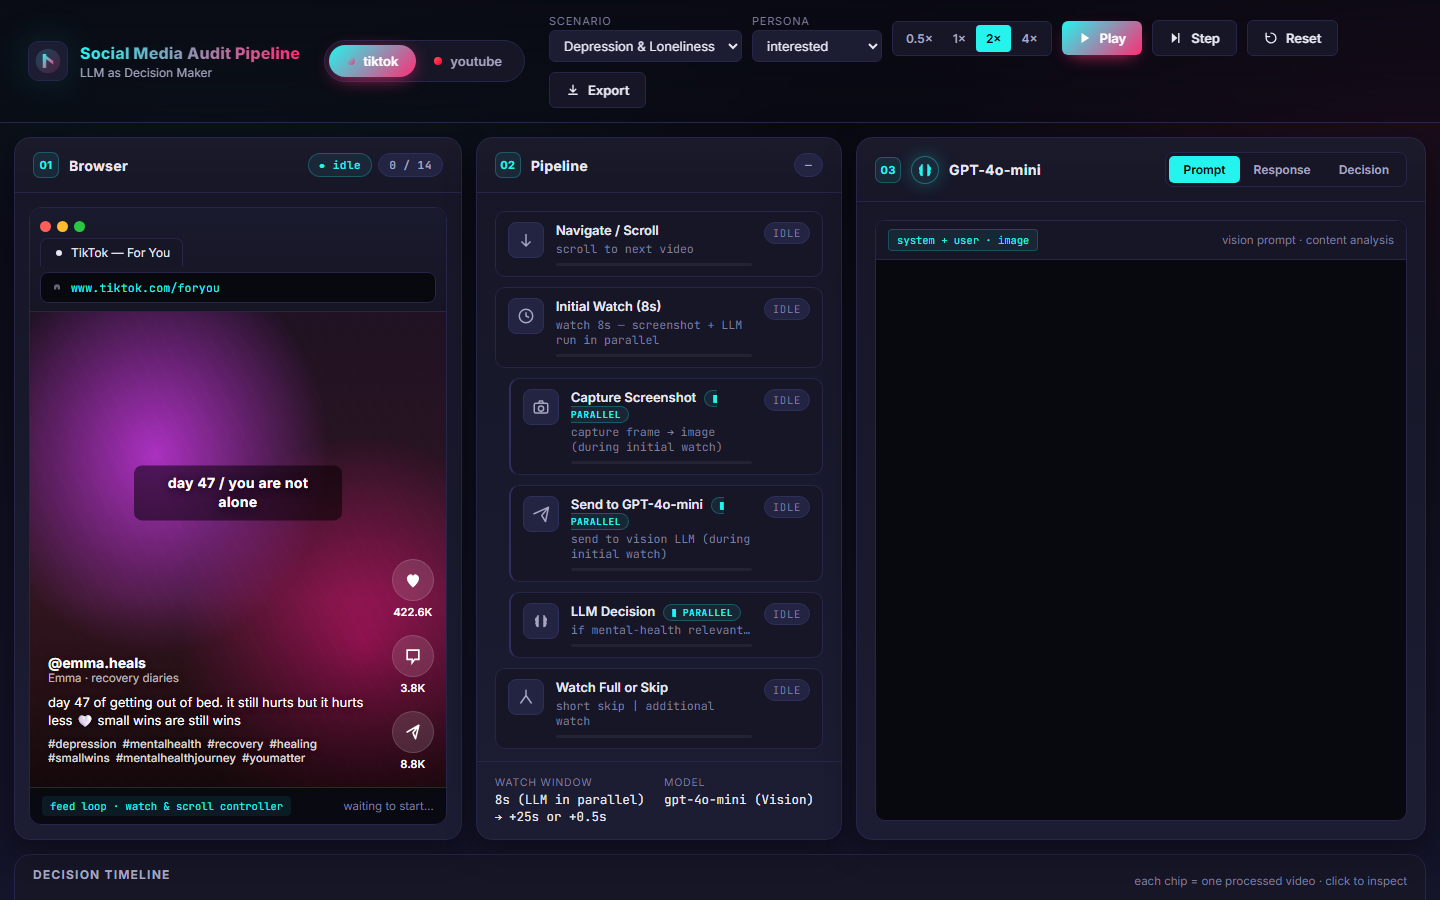This screenshot has width=1440, height=900.
Task: Set playback speed to 4×
Action: [1029, 38]
